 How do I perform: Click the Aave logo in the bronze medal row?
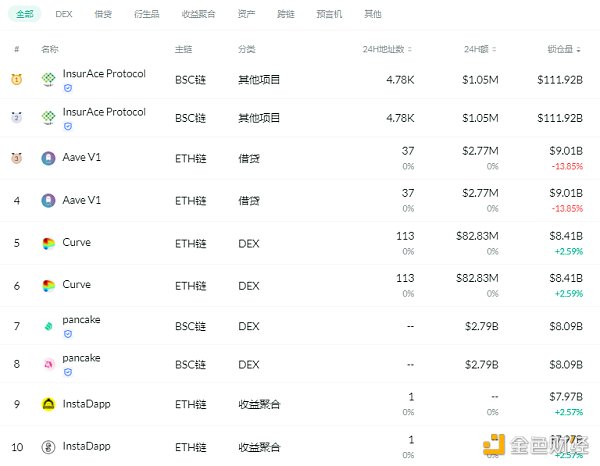tap(48, 158)
